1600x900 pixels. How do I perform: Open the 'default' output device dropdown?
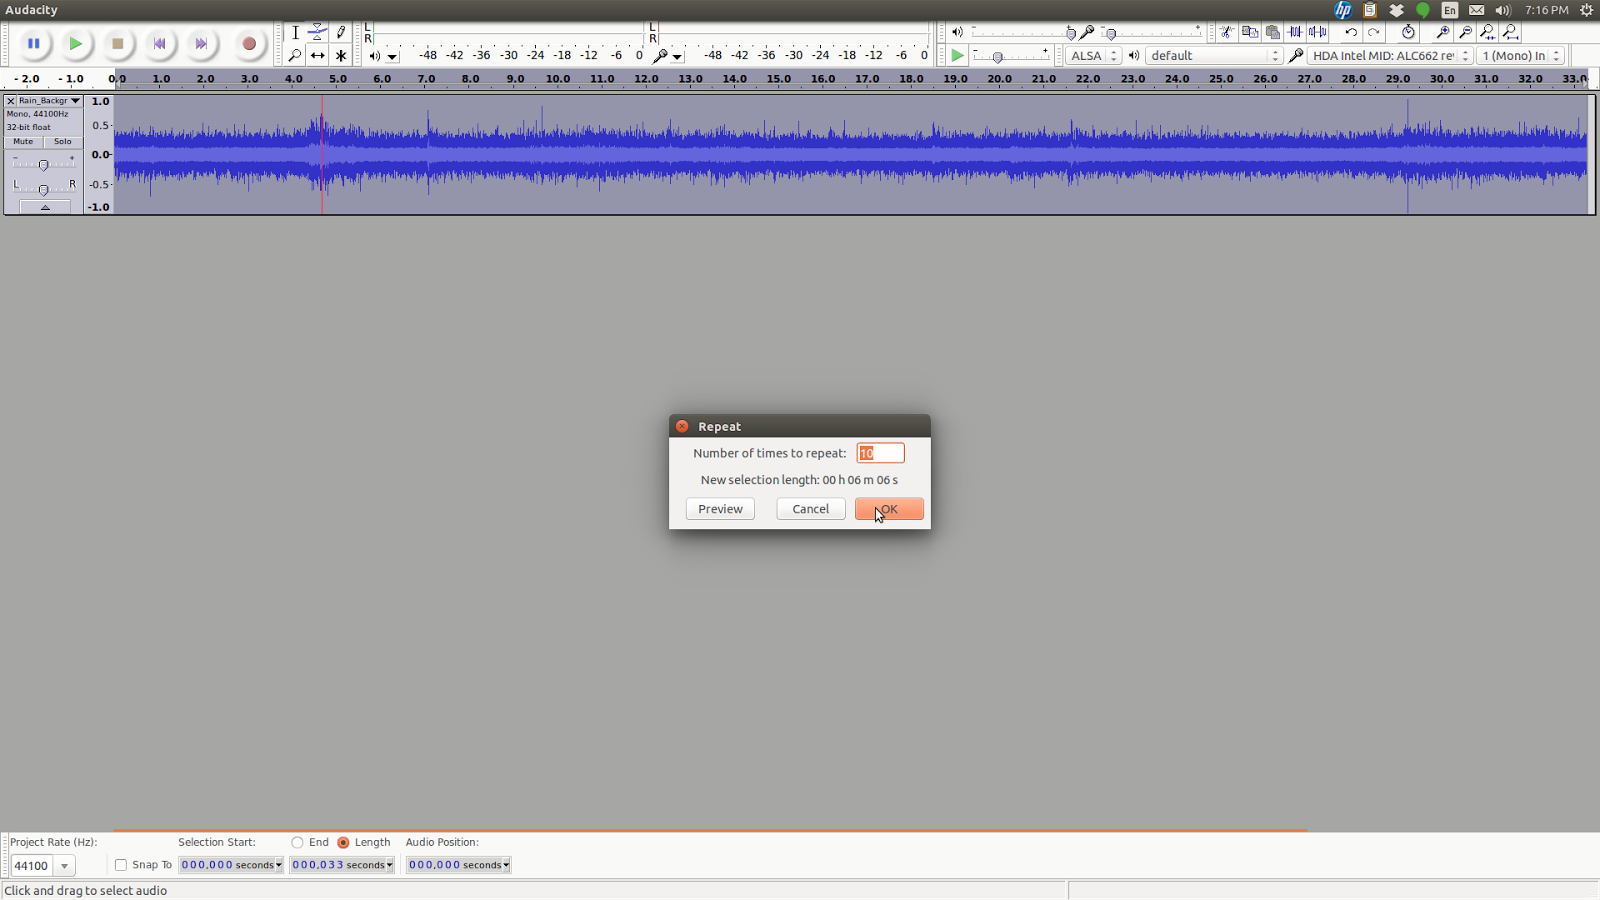click(1214, 56)
